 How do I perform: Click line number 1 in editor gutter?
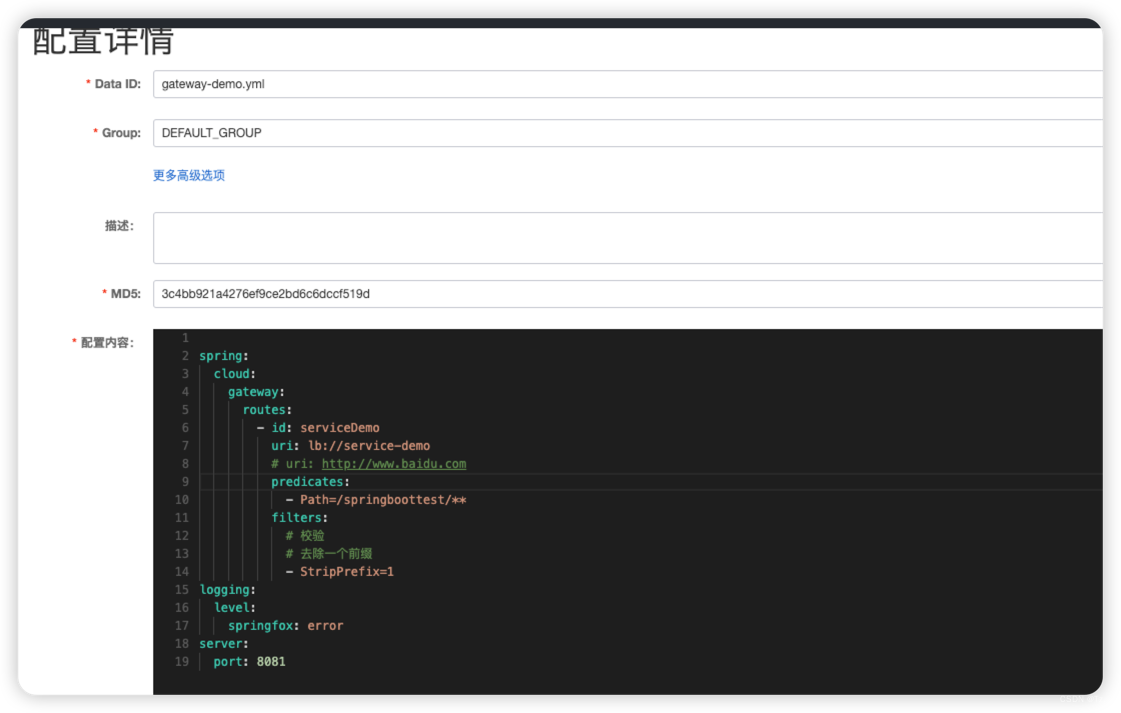[x=185, y=338]
